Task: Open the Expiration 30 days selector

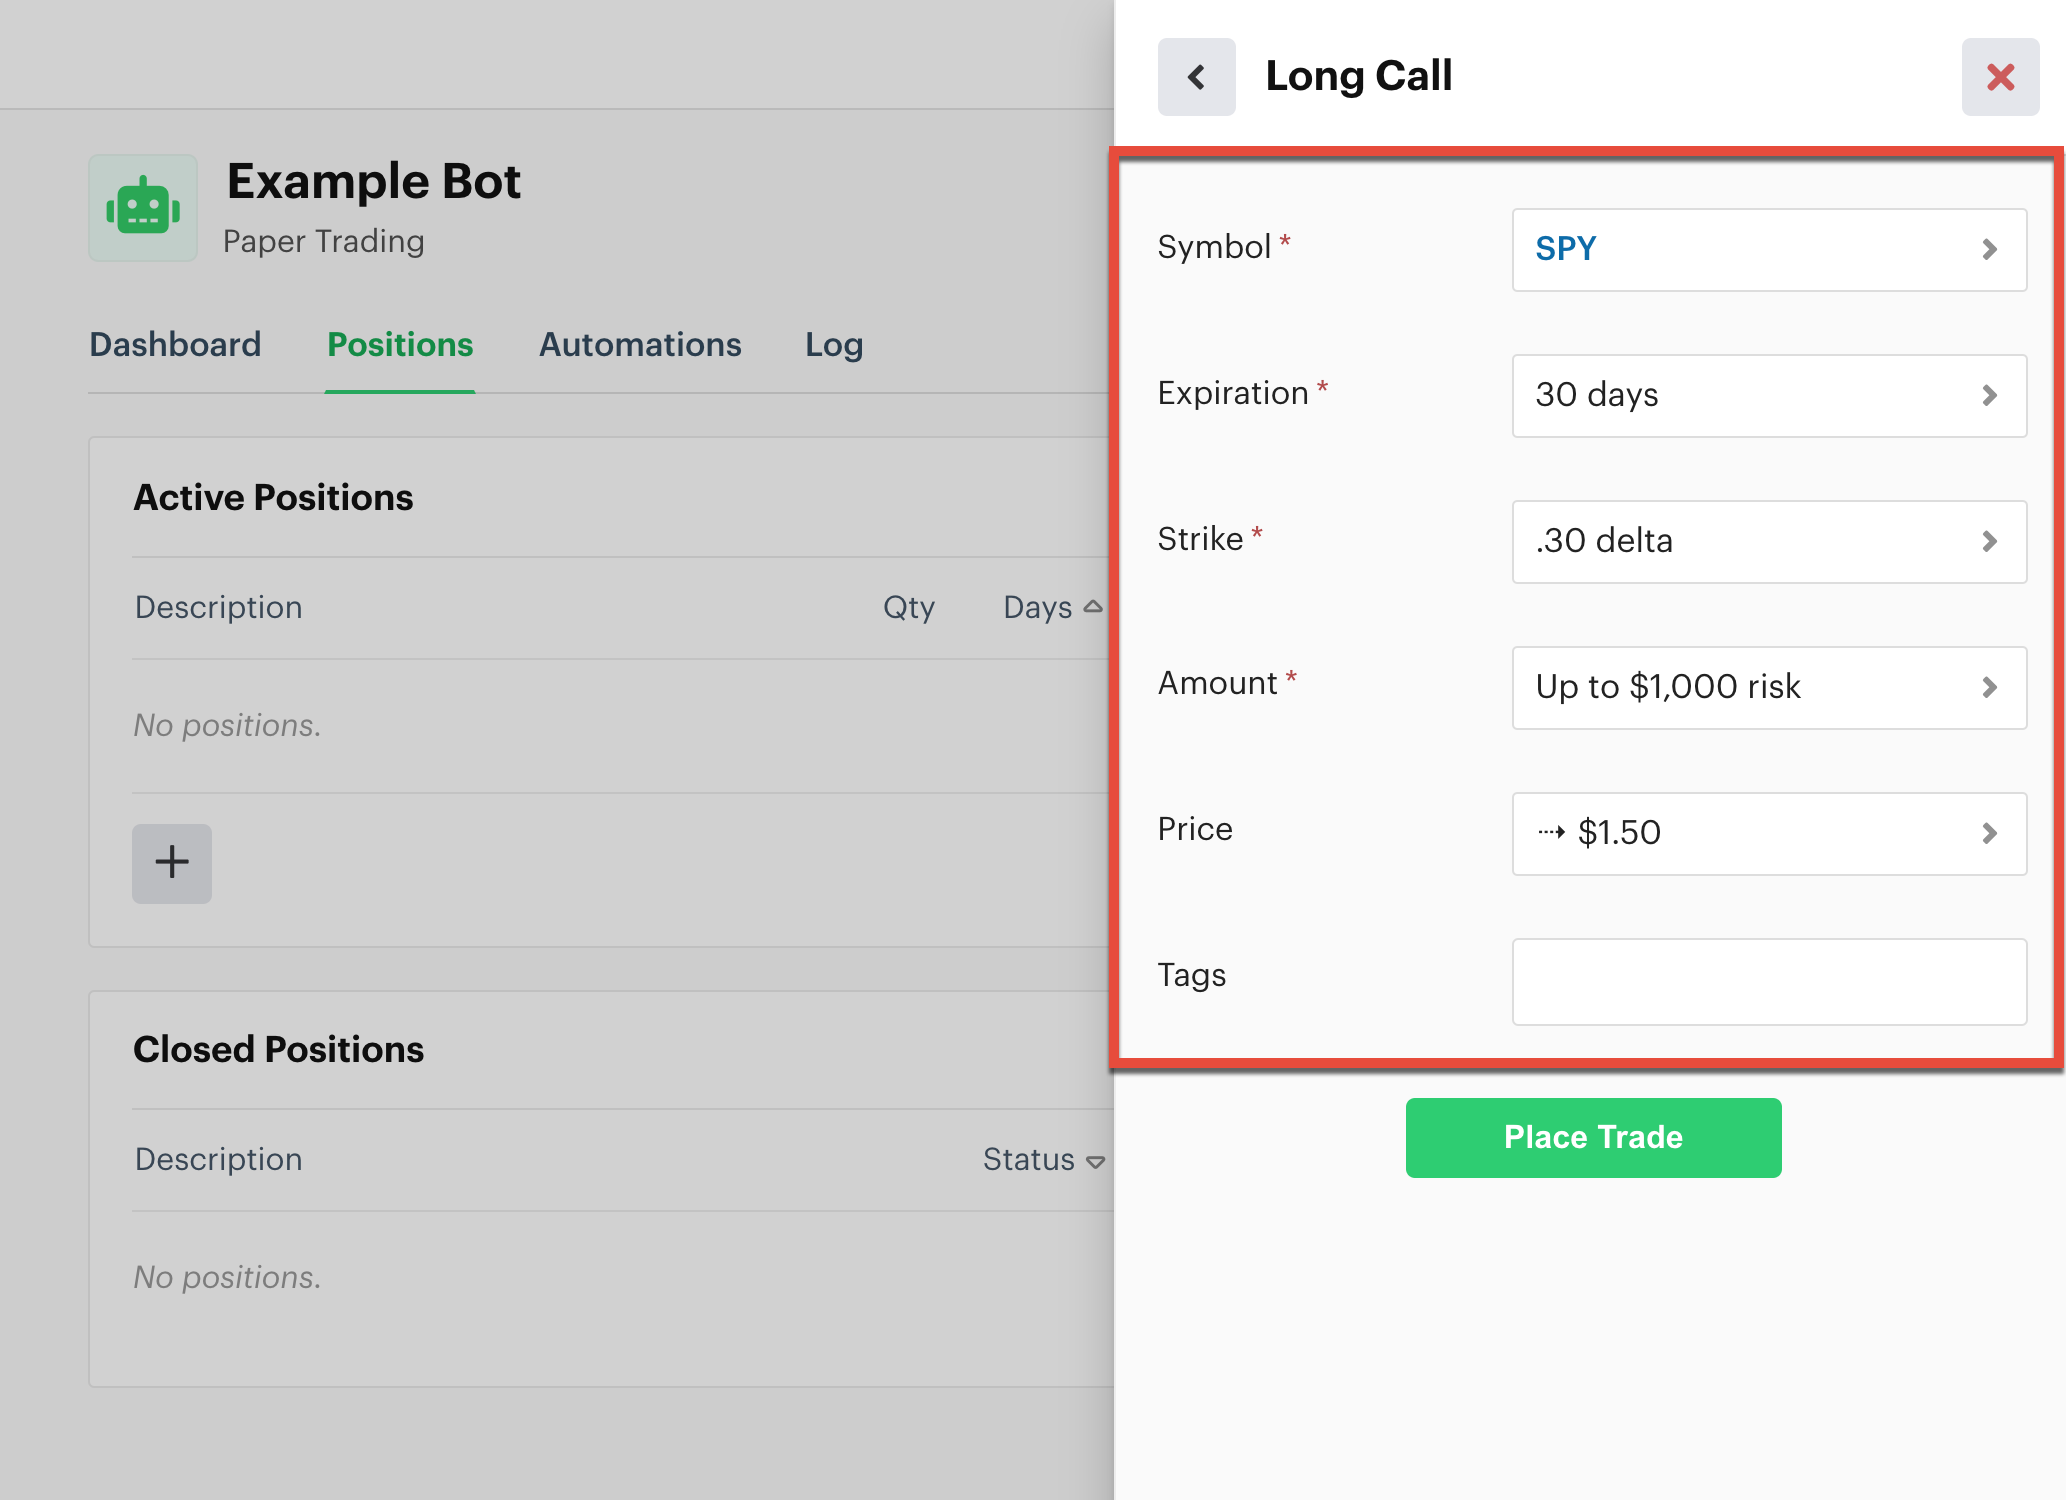Action: 1769,396
